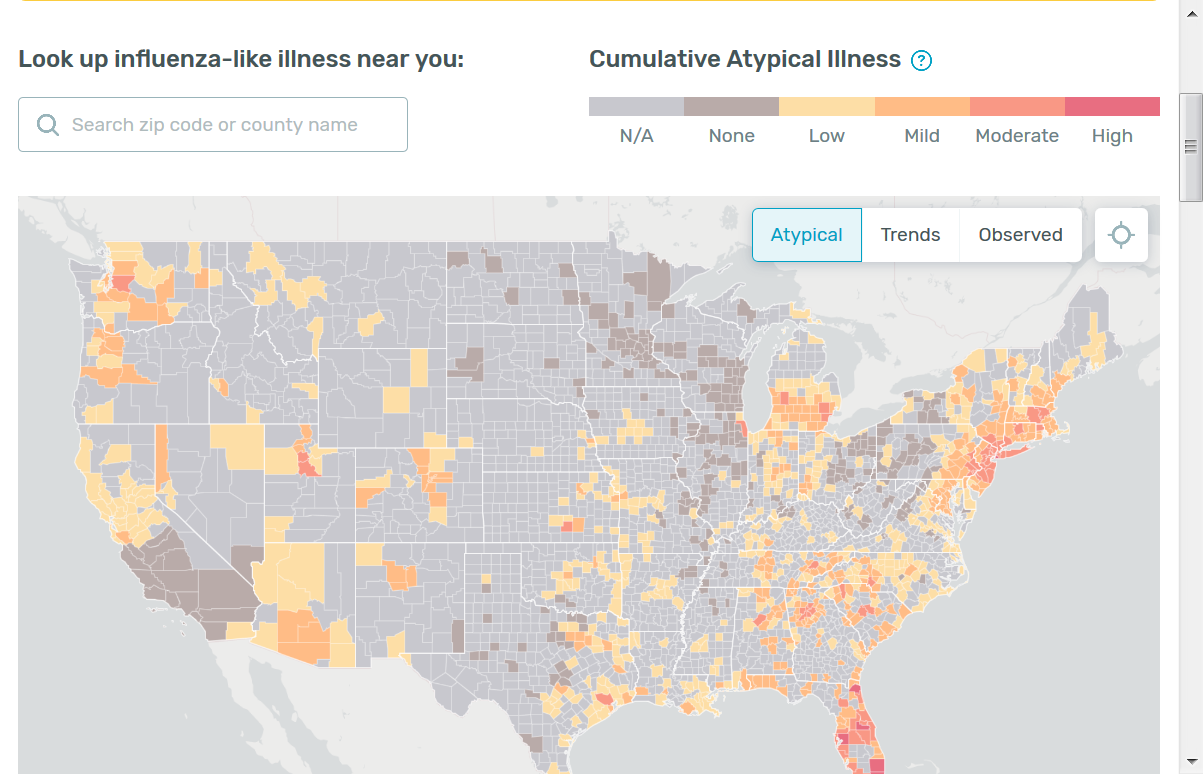The height and width of the screenshot is (774, 1203).
Task: Click the Moderate legend label text
Action: pyautogui.click(x=1017, y=136)
